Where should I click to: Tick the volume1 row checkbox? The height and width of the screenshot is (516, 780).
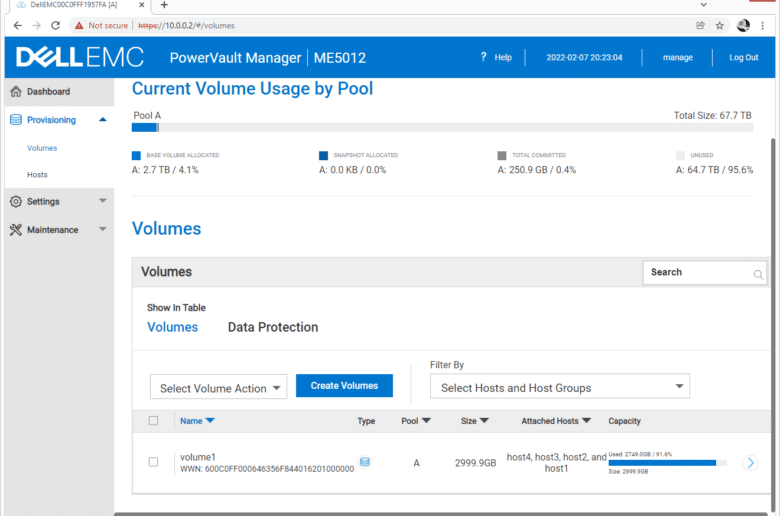[x=153, y=462]
